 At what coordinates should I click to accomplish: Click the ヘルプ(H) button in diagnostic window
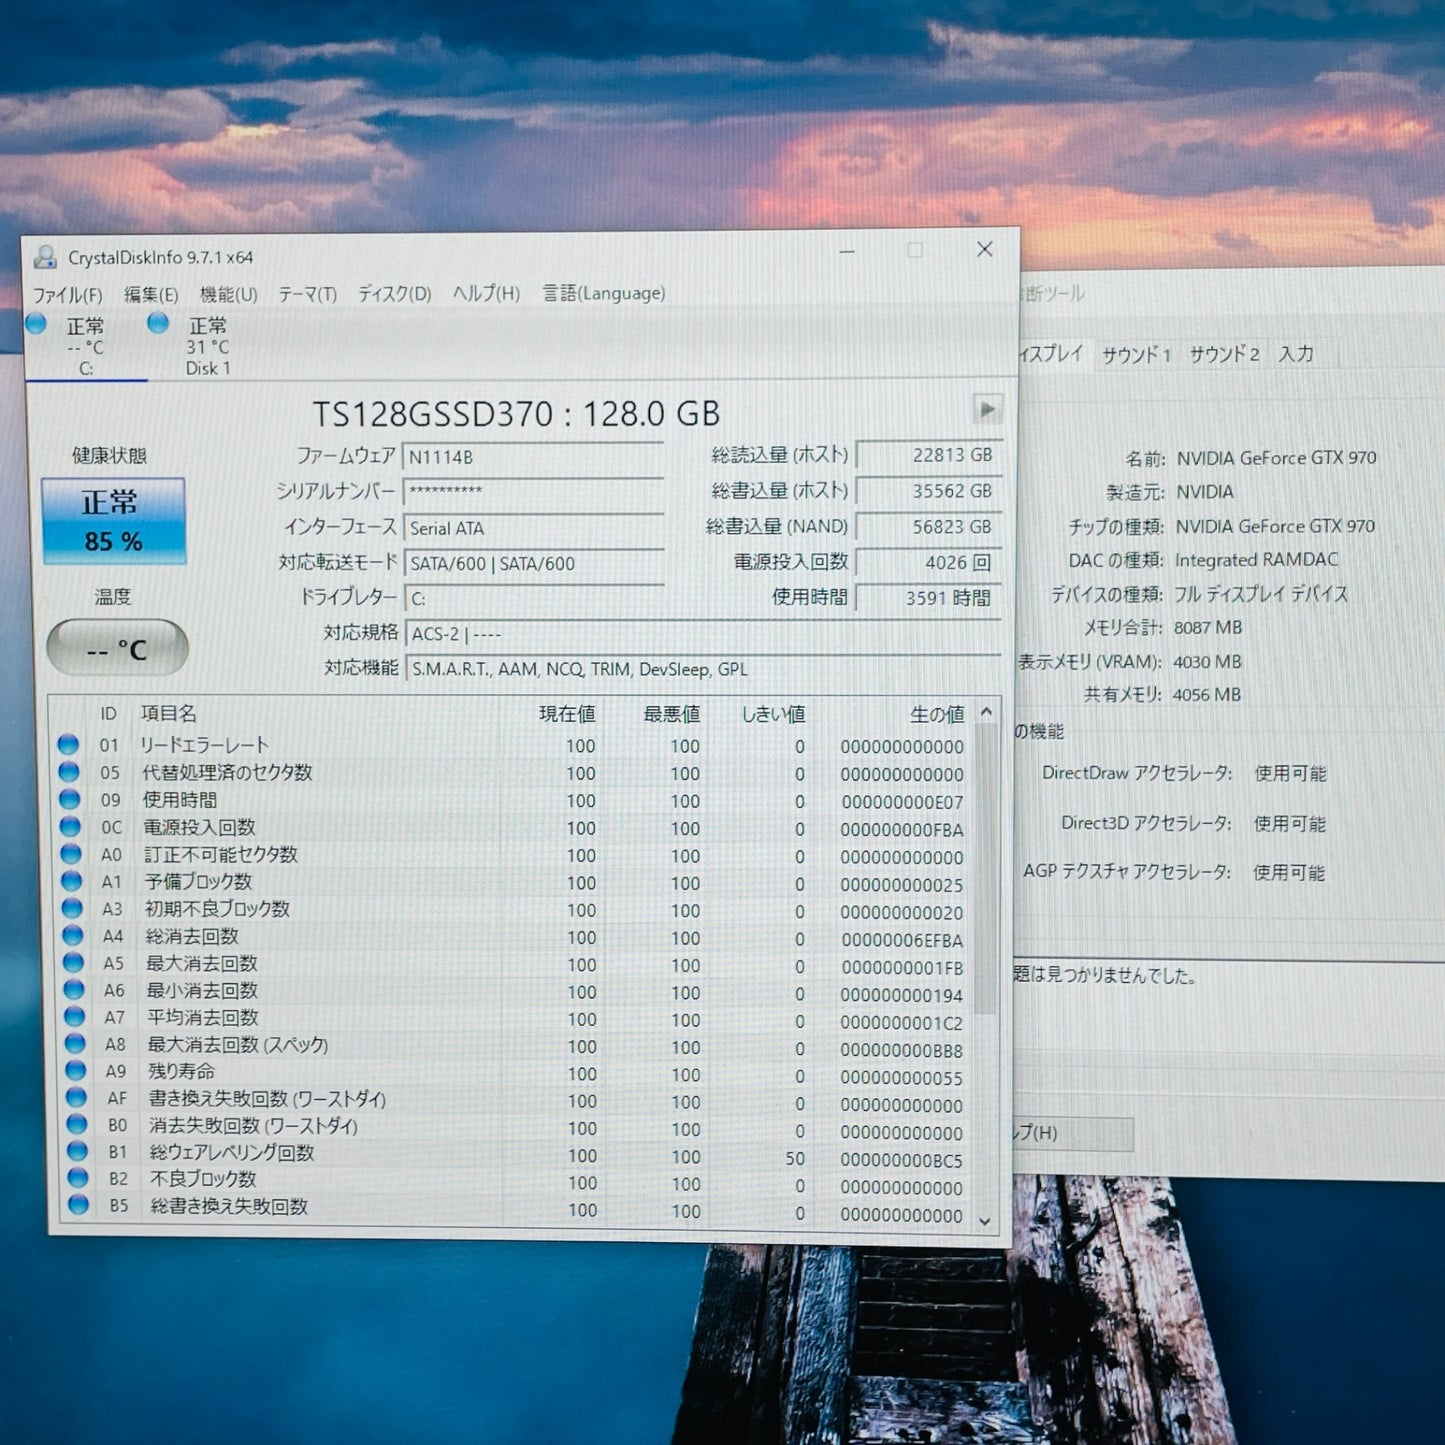[x=1073, y=1133]
